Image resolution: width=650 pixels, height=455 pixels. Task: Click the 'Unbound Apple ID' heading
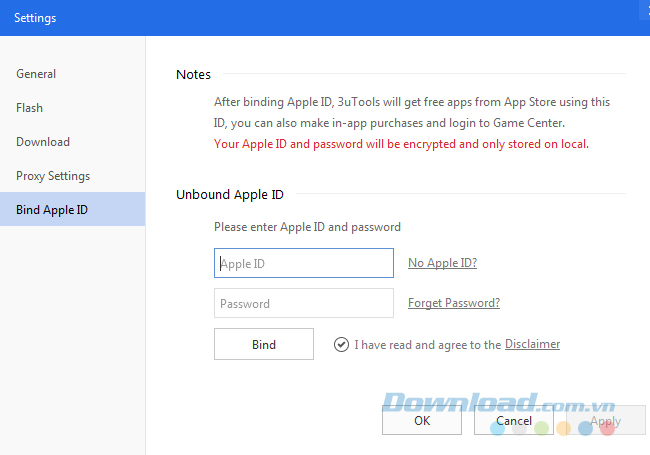click(230, 194)
